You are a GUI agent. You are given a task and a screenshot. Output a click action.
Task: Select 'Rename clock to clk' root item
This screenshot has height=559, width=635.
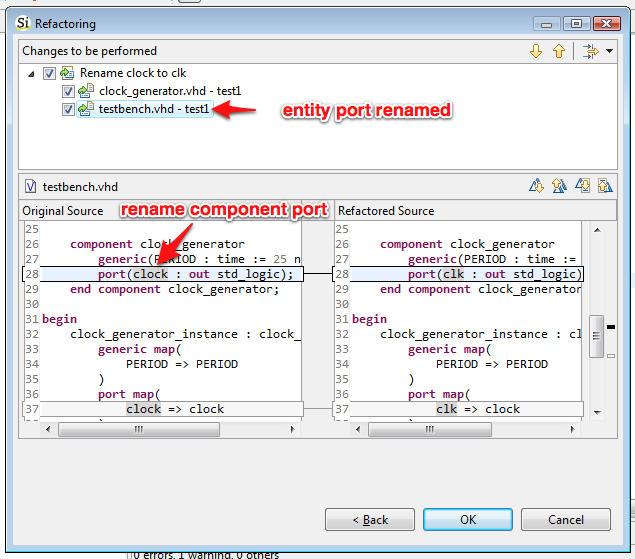tap(133, 73)
